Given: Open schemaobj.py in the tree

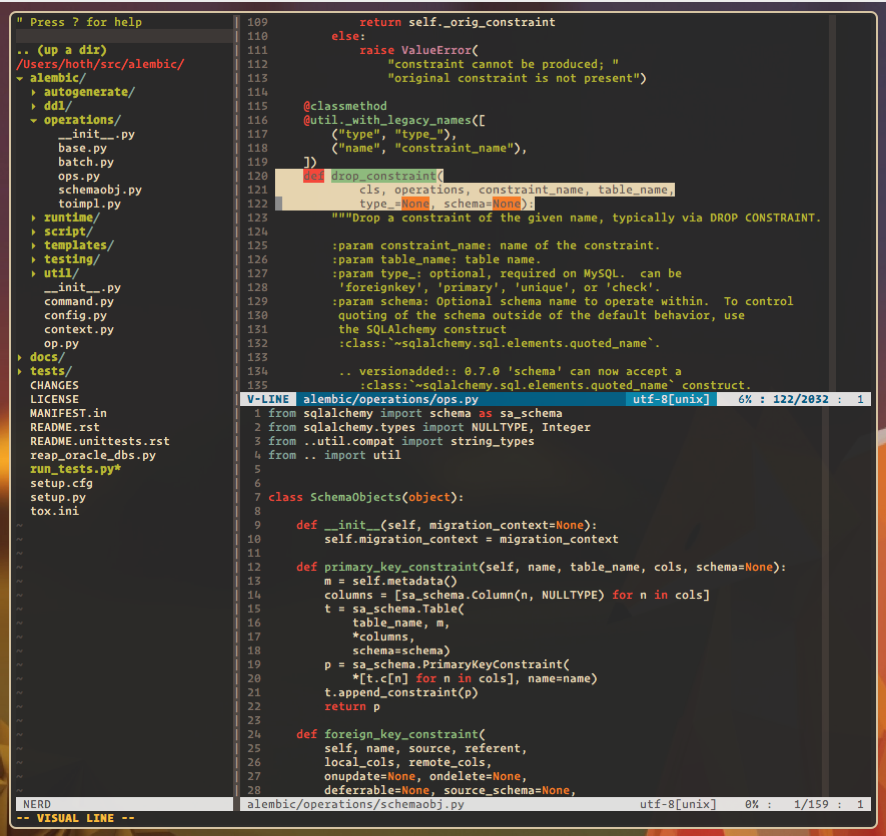Looking at the screenshot, I should [100, 190].
